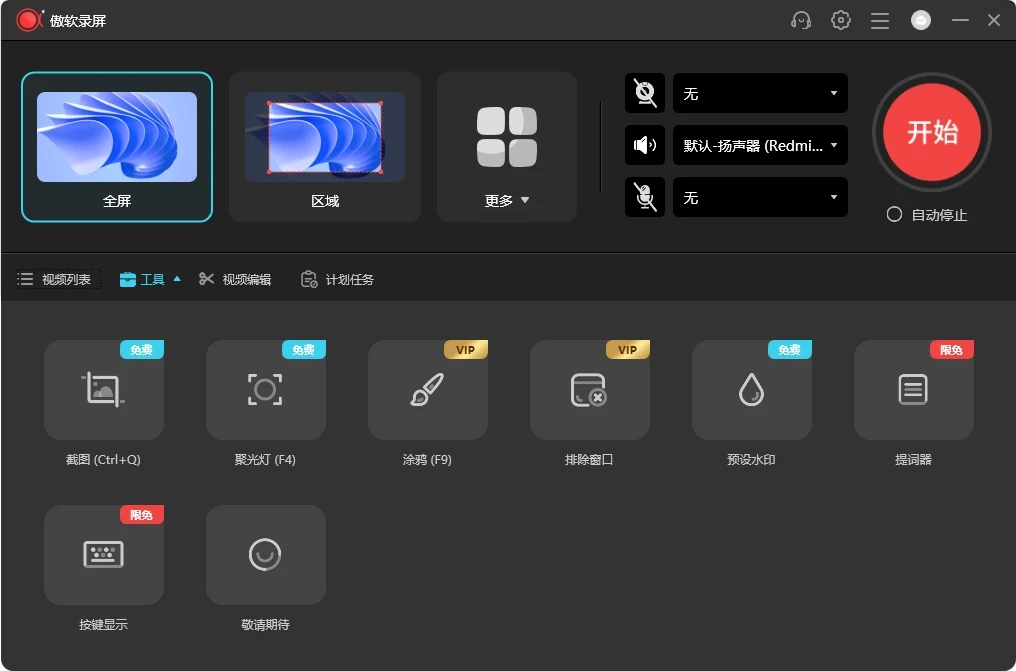Click the 敬请期待 label text
The image size is (1016, 671).
click(265, 624)
